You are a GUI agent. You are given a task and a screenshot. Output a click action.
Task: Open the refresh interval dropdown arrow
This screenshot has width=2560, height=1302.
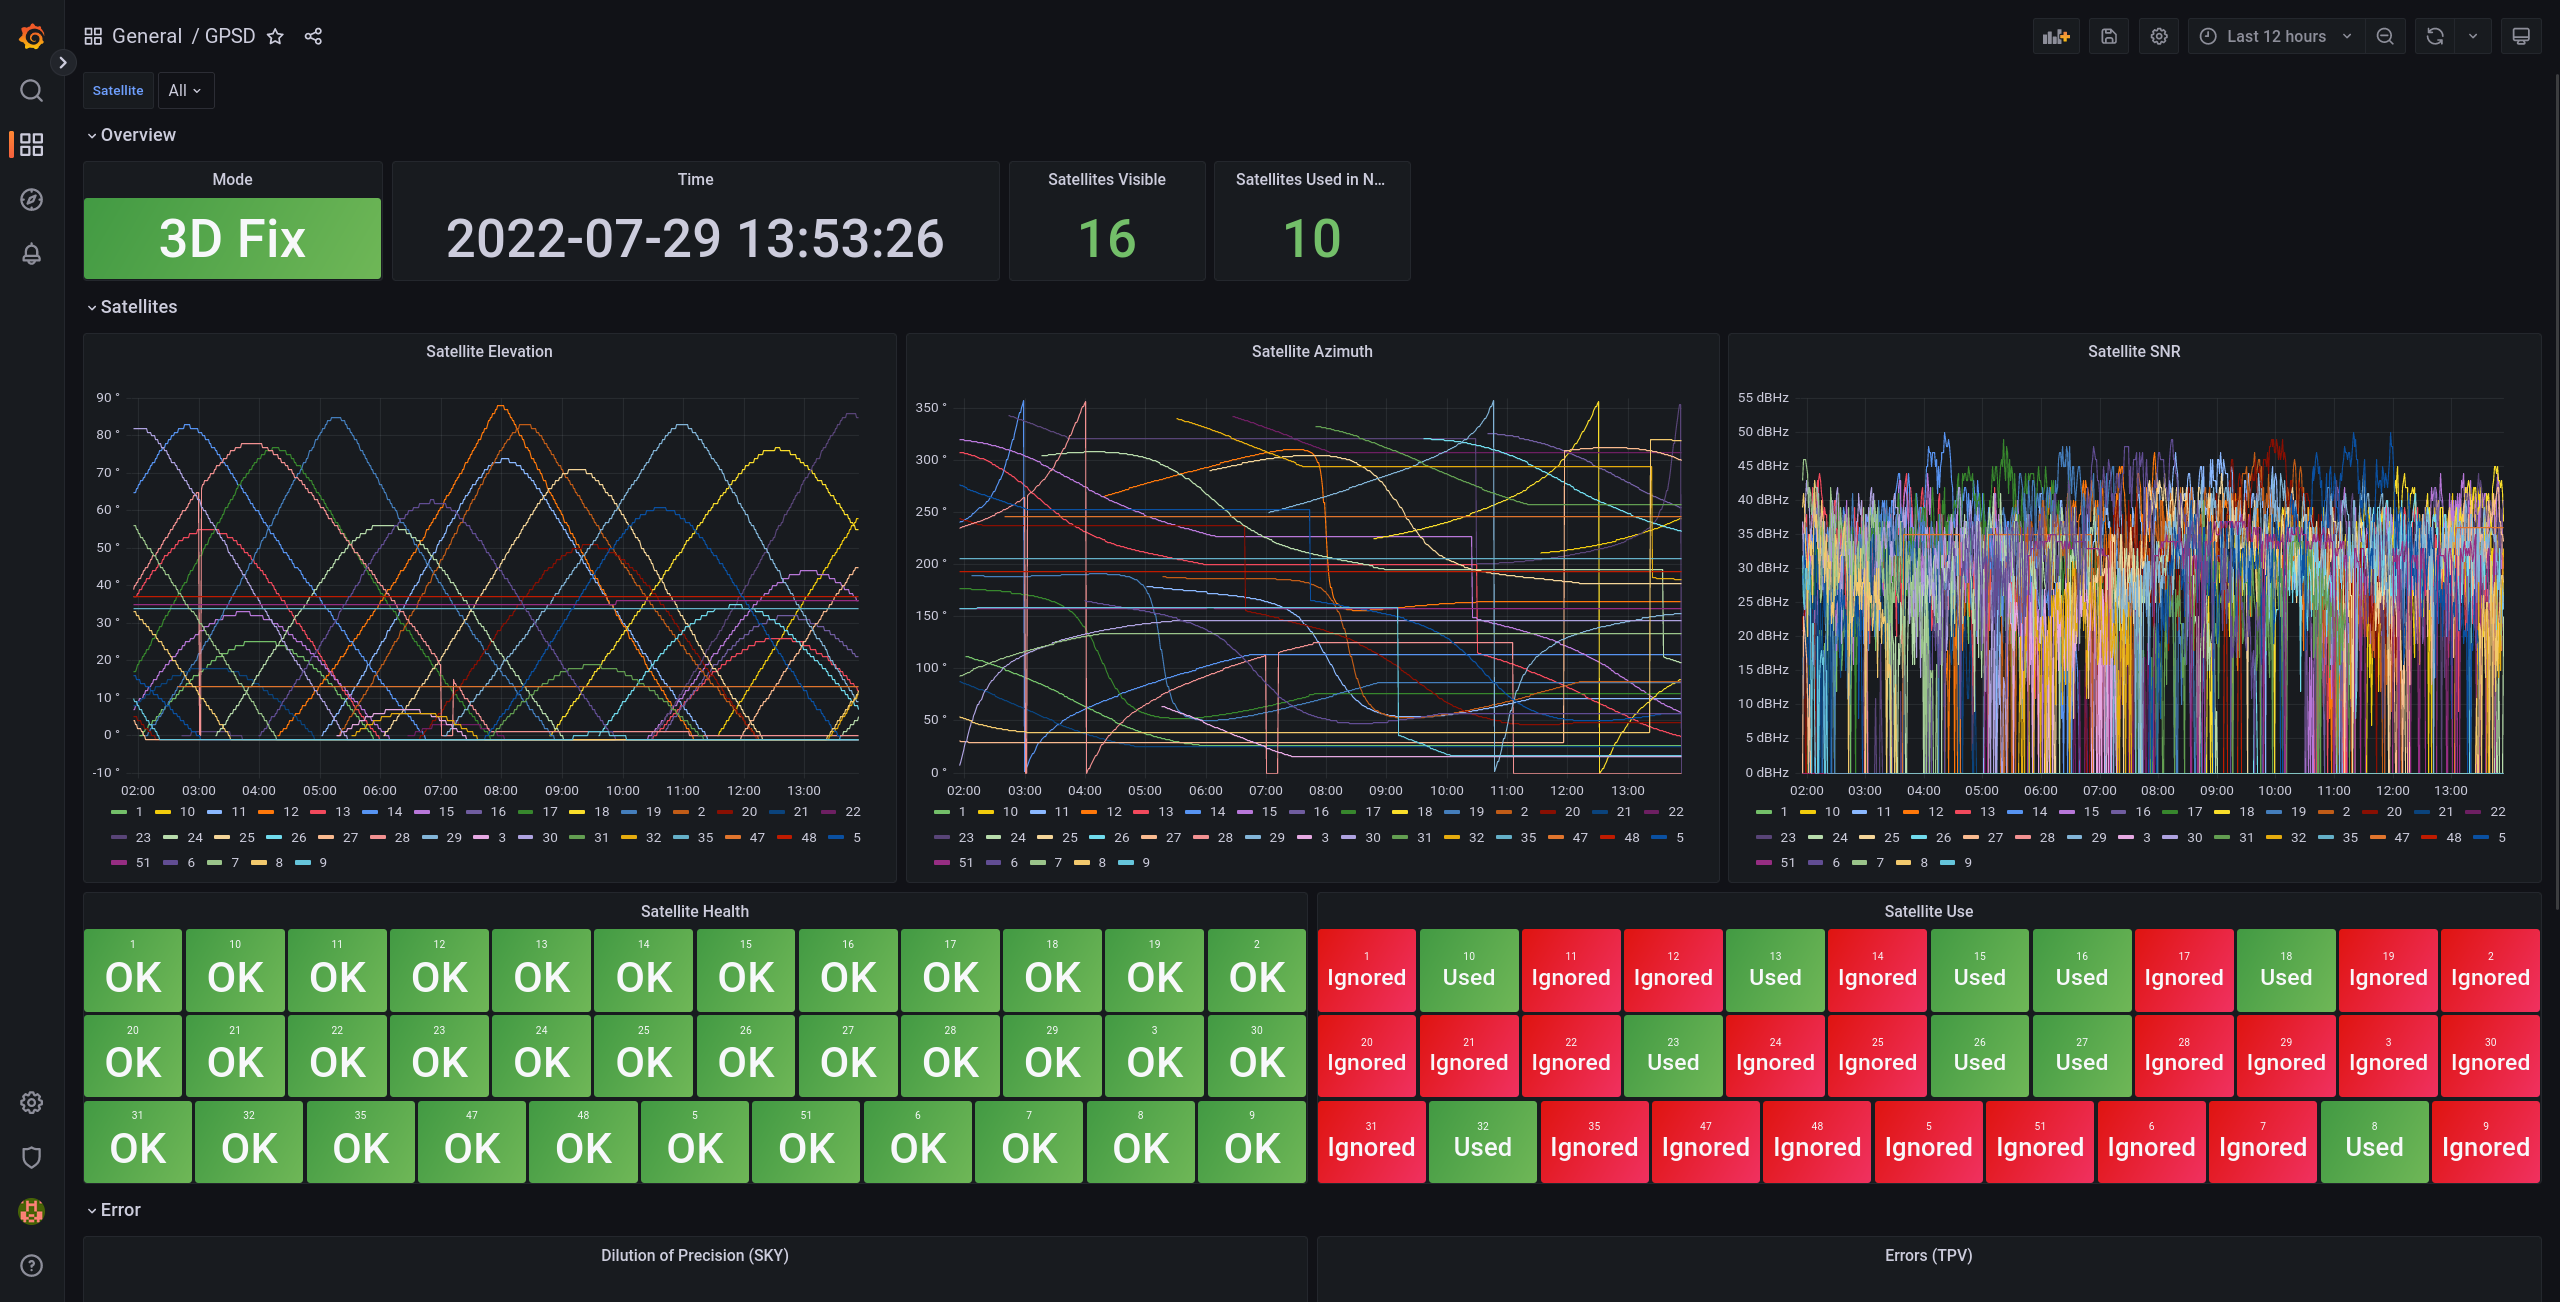point(2473,37)
